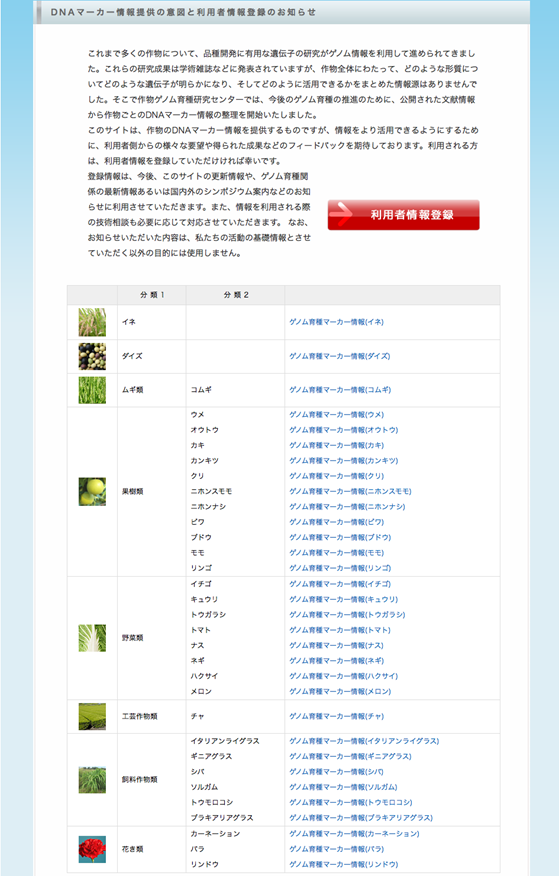
Task: Click the grass thumbnail for 飼料作物類
Action: (92, 780)
